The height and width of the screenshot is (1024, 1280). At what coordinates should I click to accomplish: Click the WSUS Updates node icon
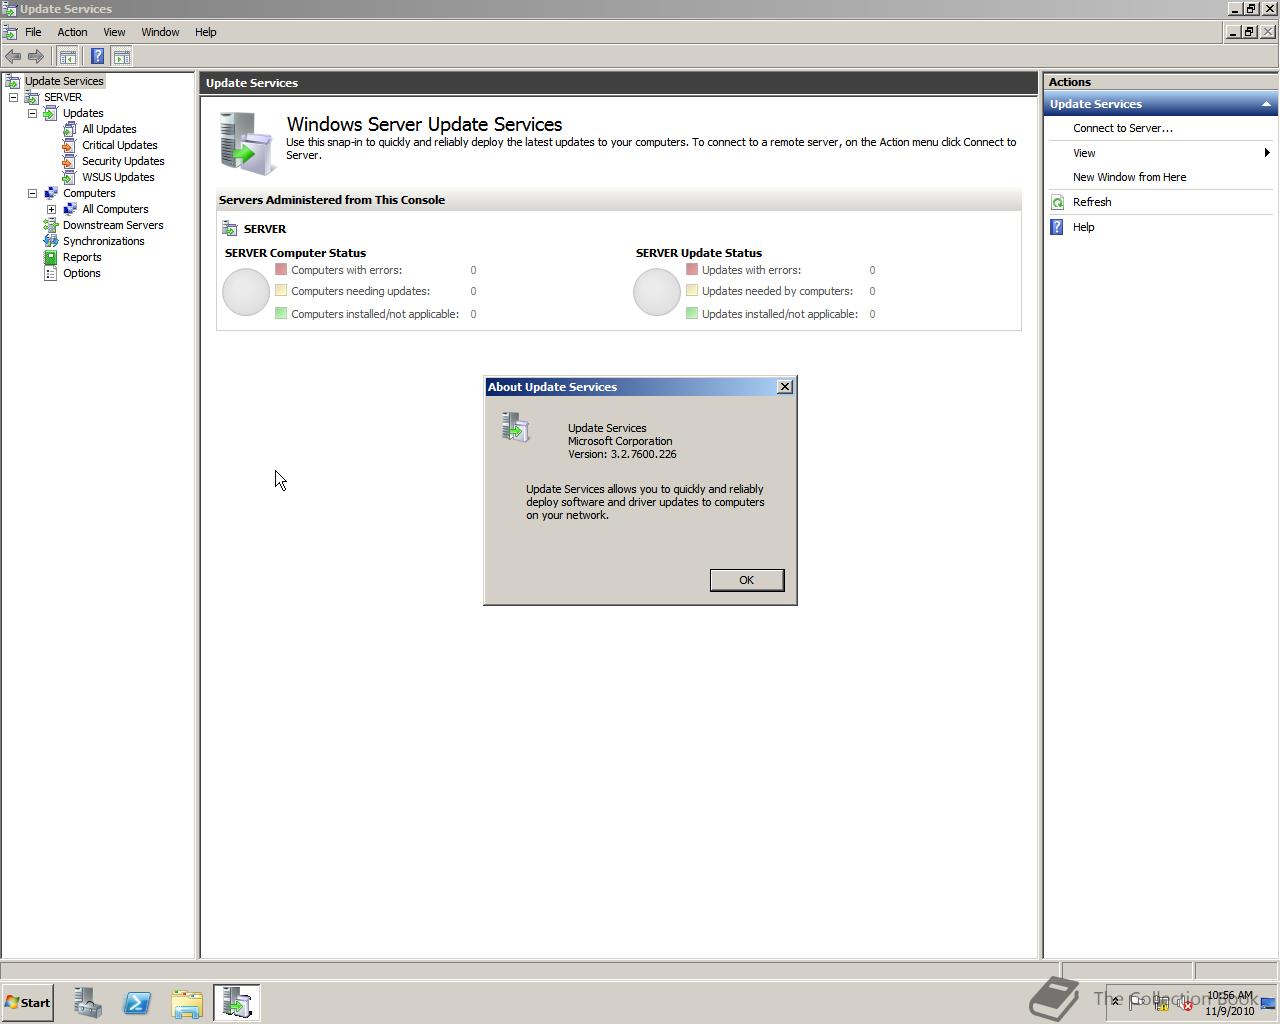pos(70,177)
